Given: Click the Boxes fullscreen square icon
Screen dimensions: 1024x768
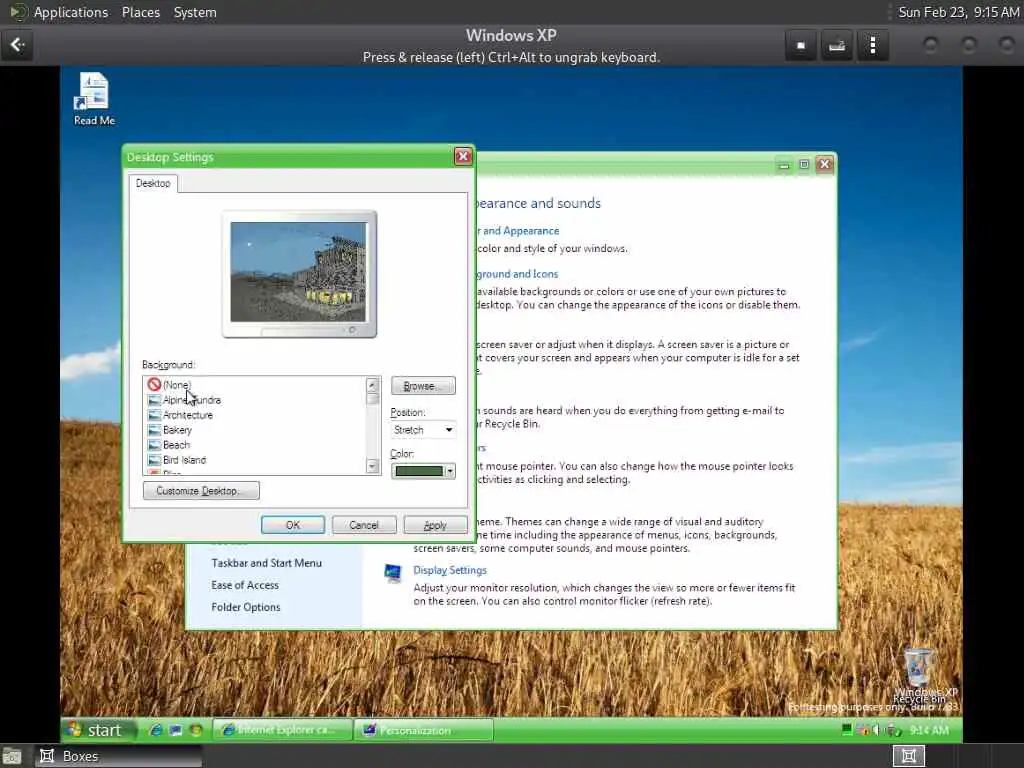Looking at the screenshot, I should [x=801, y=45].
